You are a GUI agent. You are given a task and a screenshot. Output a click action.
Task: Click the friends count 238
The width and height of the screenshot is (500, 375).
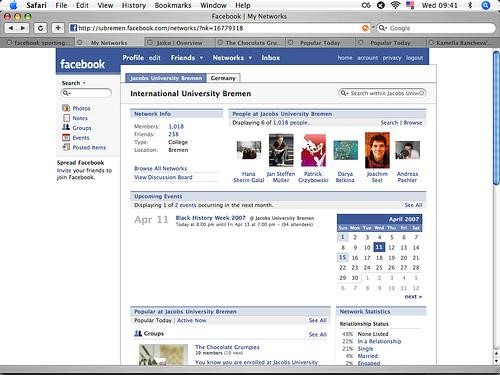point(173,134)
